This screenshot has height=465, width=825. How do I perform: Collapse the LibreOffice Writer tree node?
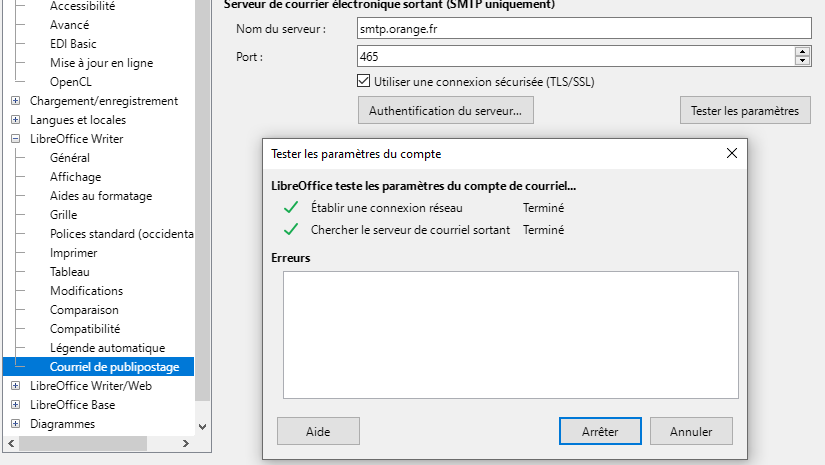pyautogui.click(x=15, y=139)
